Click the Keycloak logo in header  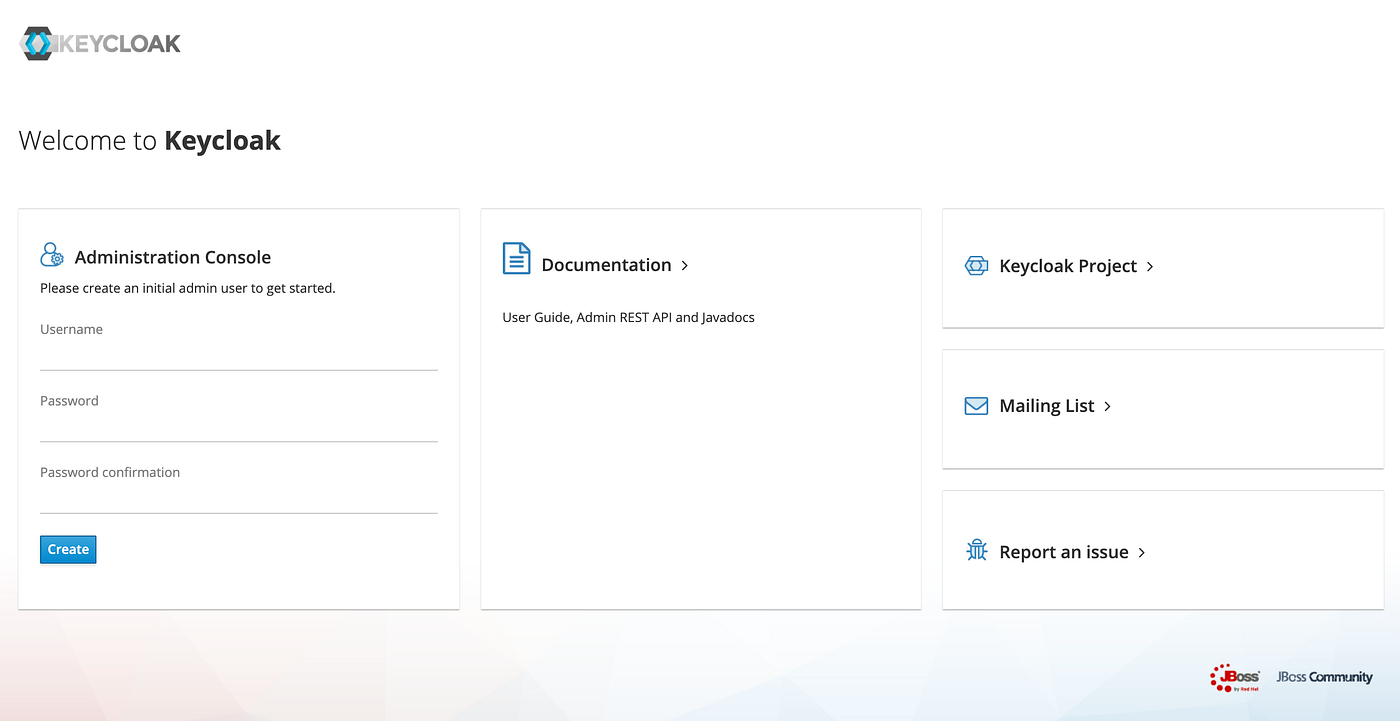[100, 44]
